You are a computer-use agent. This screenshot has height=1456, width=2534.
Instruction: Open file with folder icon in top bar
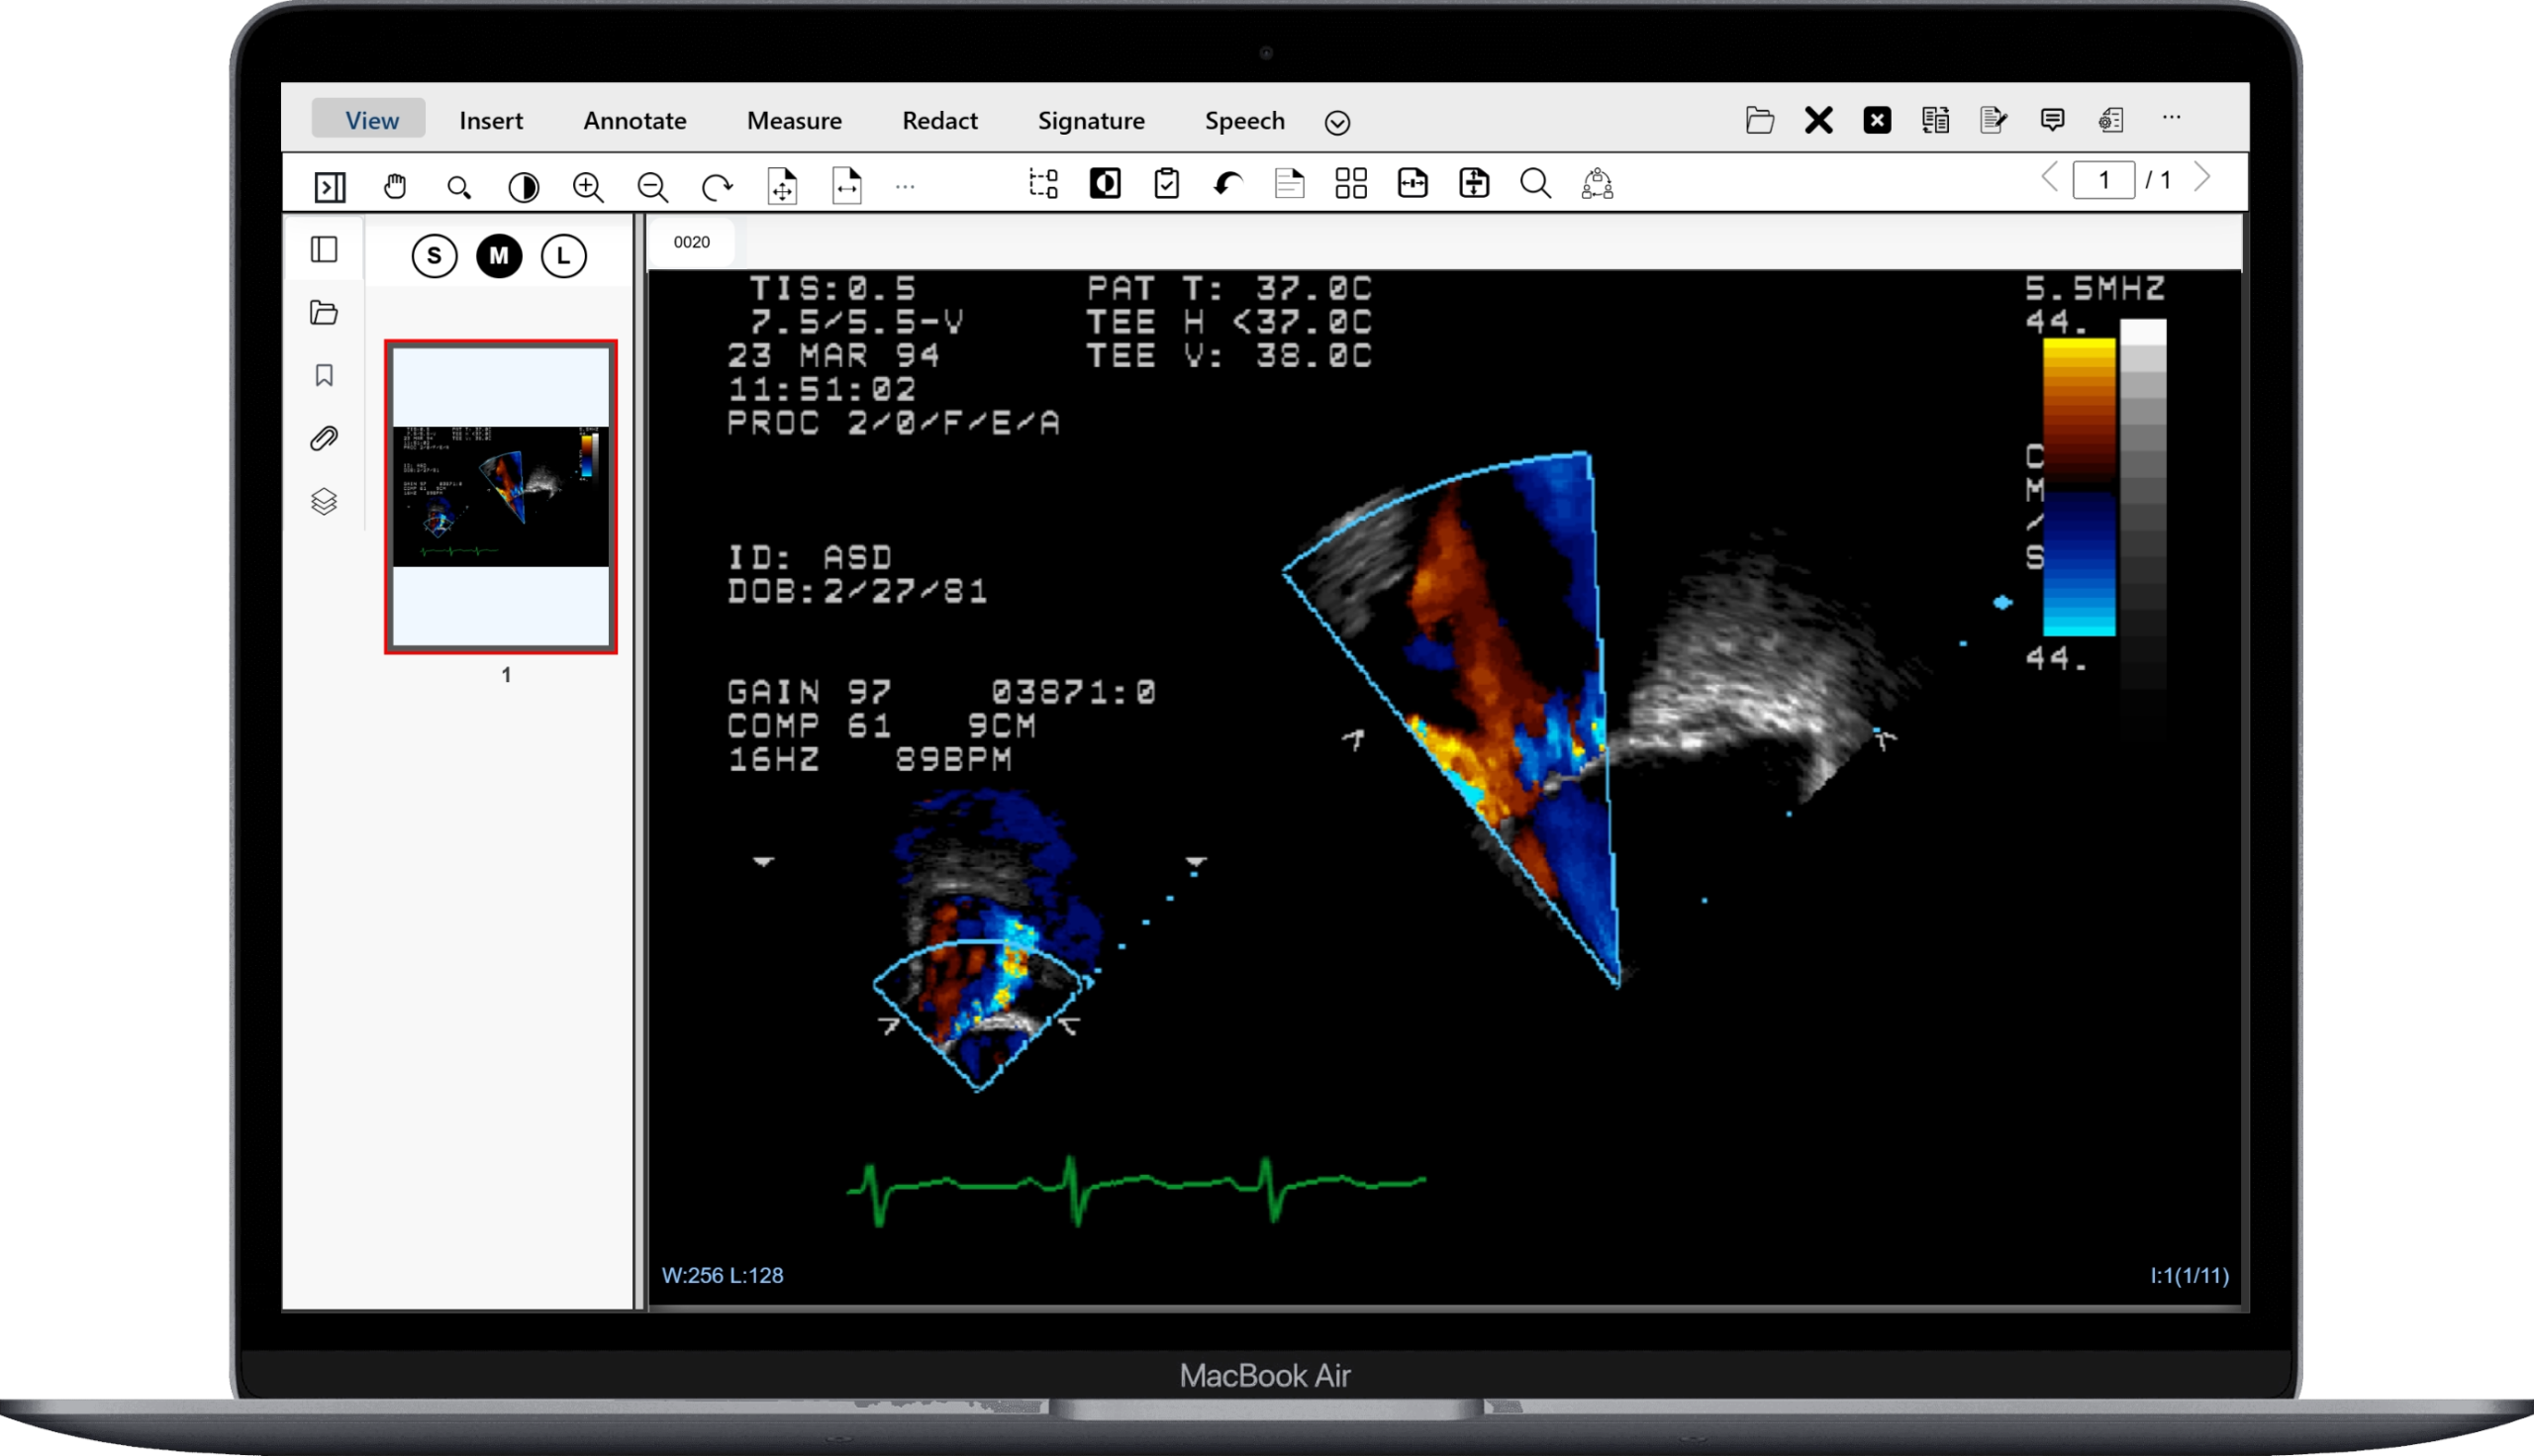[x=1760, y=120]
